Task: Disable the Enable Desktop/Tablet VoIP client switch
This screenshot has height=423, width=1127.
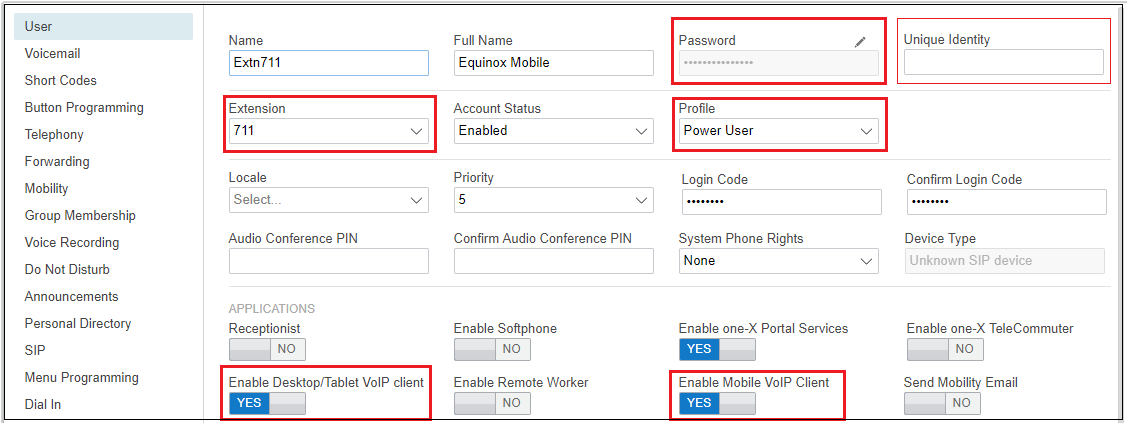Action: click(267, 403)
